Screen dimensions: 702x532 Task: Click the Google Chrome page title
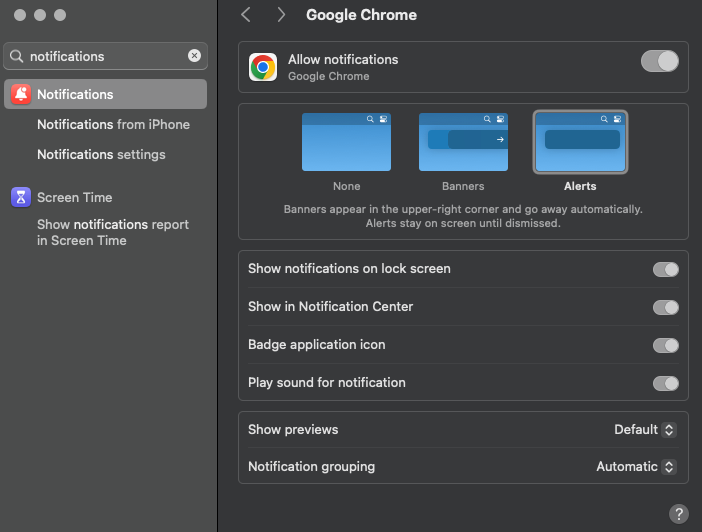point(361,15)
